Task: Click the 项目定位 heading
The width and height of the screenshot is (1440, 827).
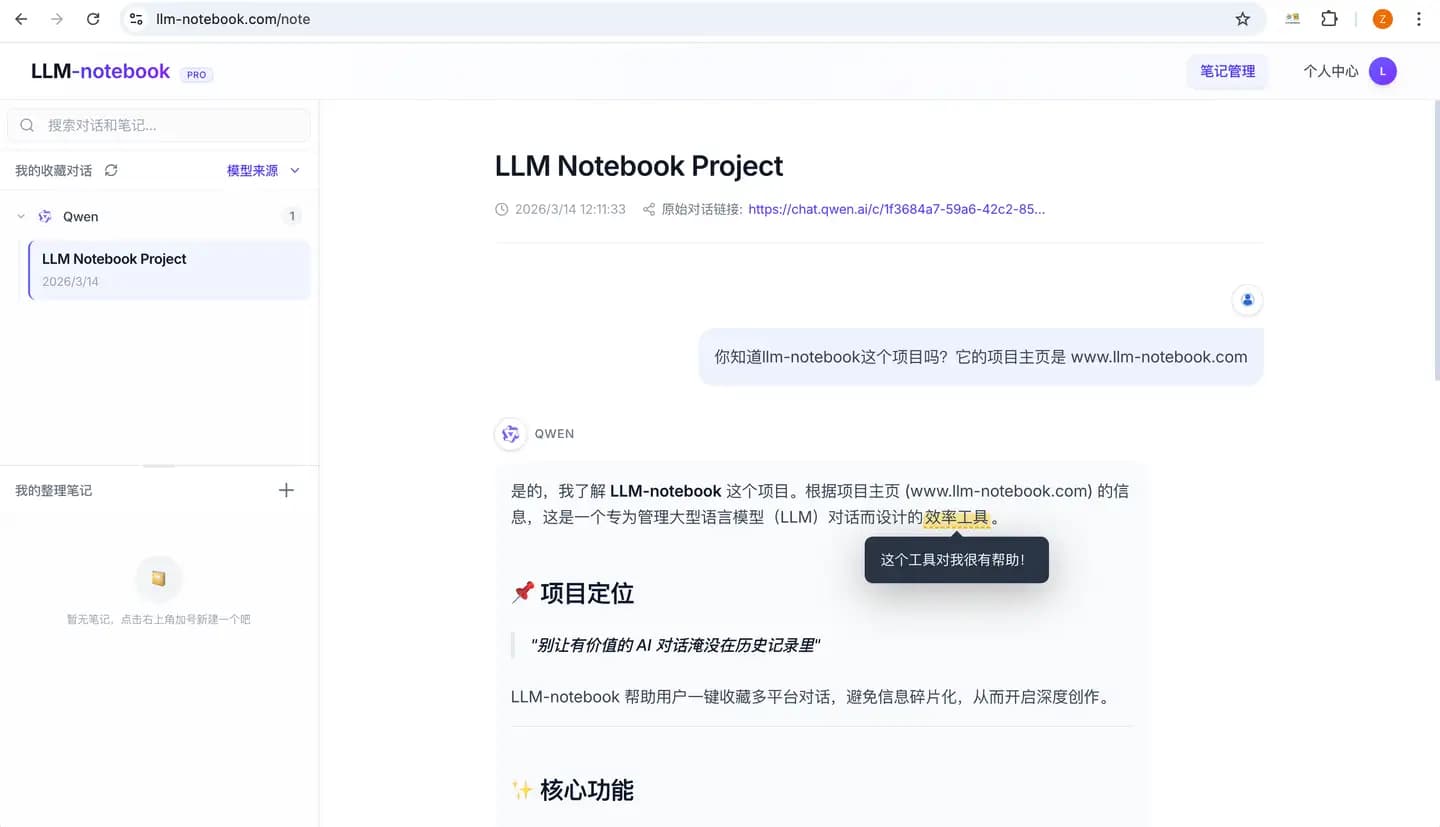Action: (x=587, y=593)
